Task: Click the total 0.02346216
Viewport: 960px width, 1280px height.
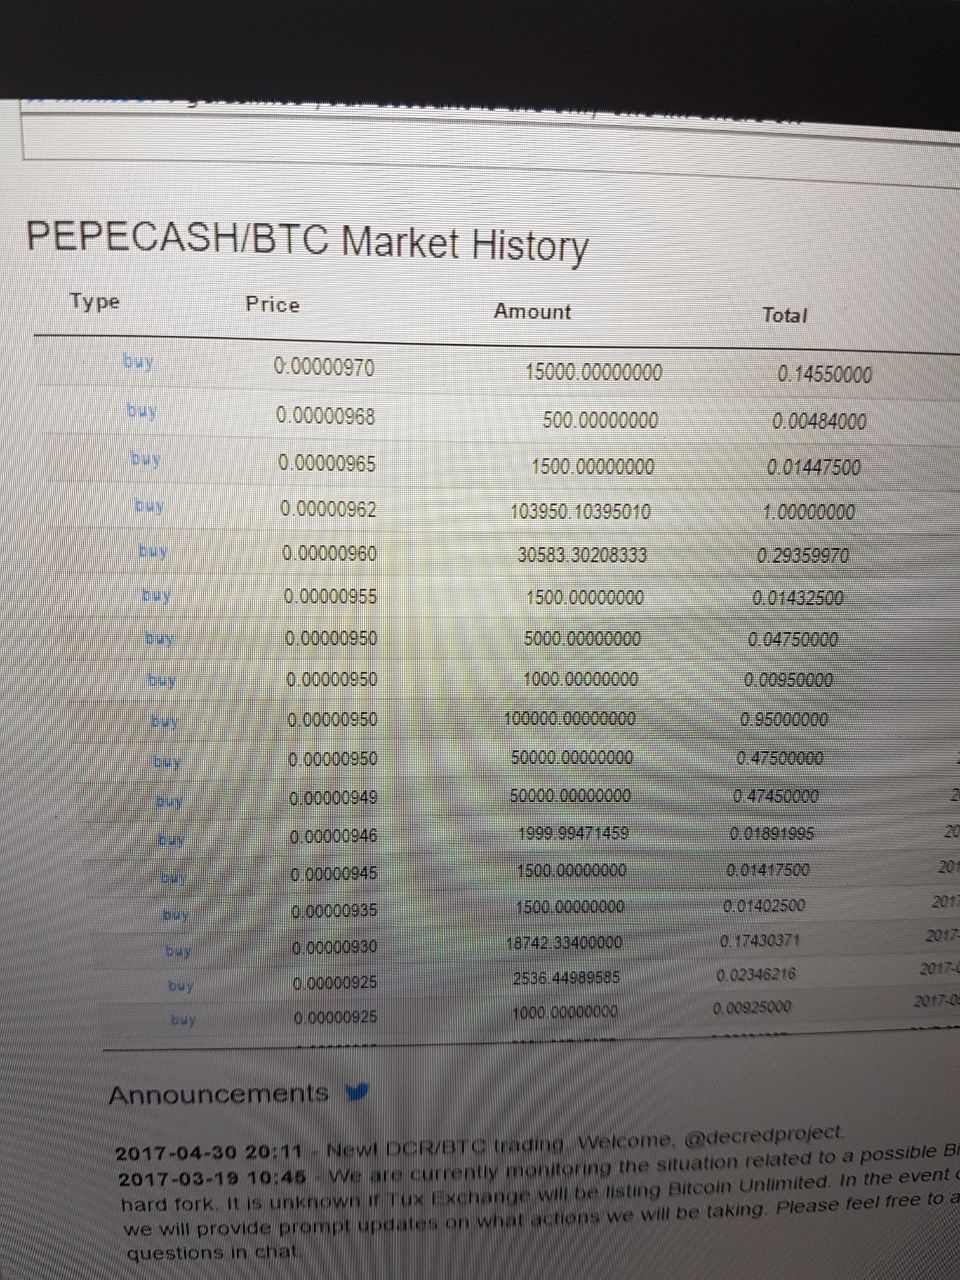Action: tap(756, 974)
